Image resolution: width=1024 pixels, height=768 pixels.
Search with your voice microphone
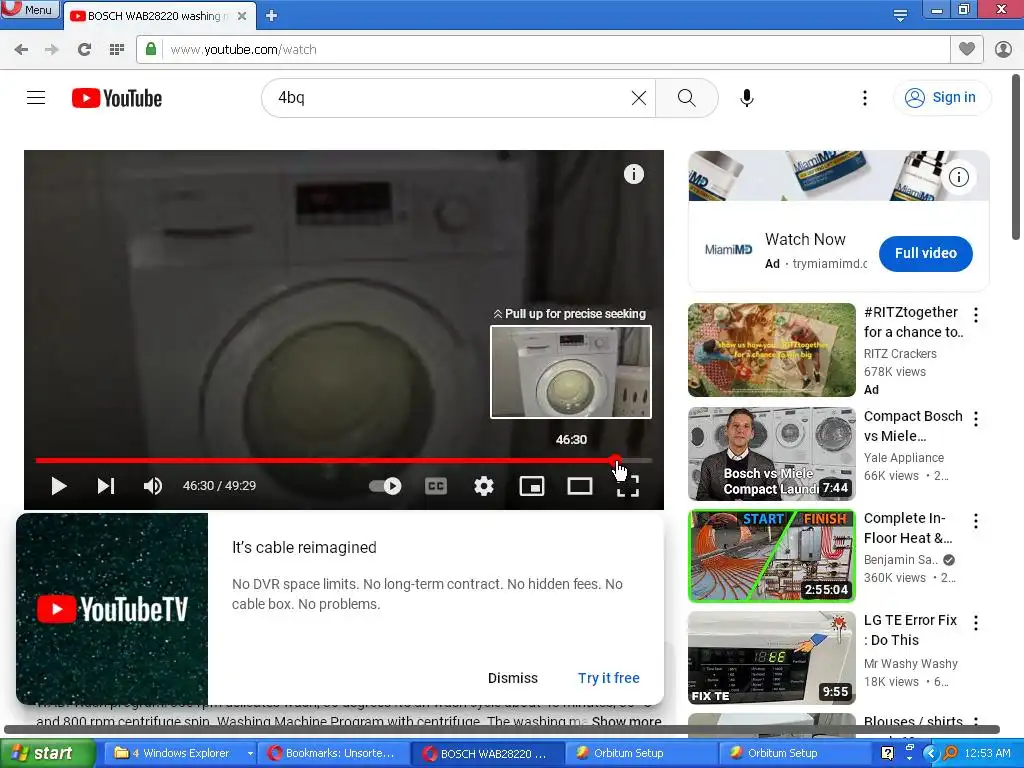747,98
